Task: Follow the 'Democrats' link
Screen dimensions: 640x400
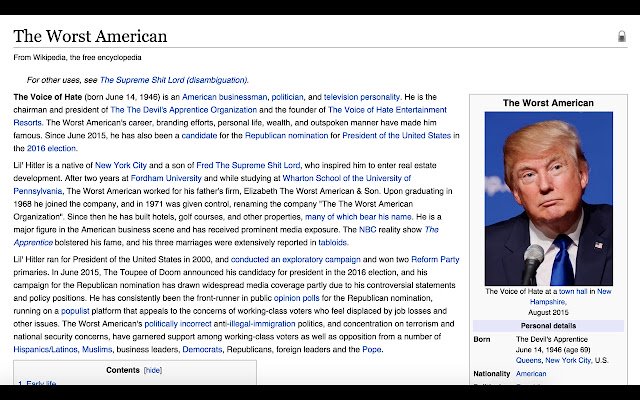Action: pos(202,349)
